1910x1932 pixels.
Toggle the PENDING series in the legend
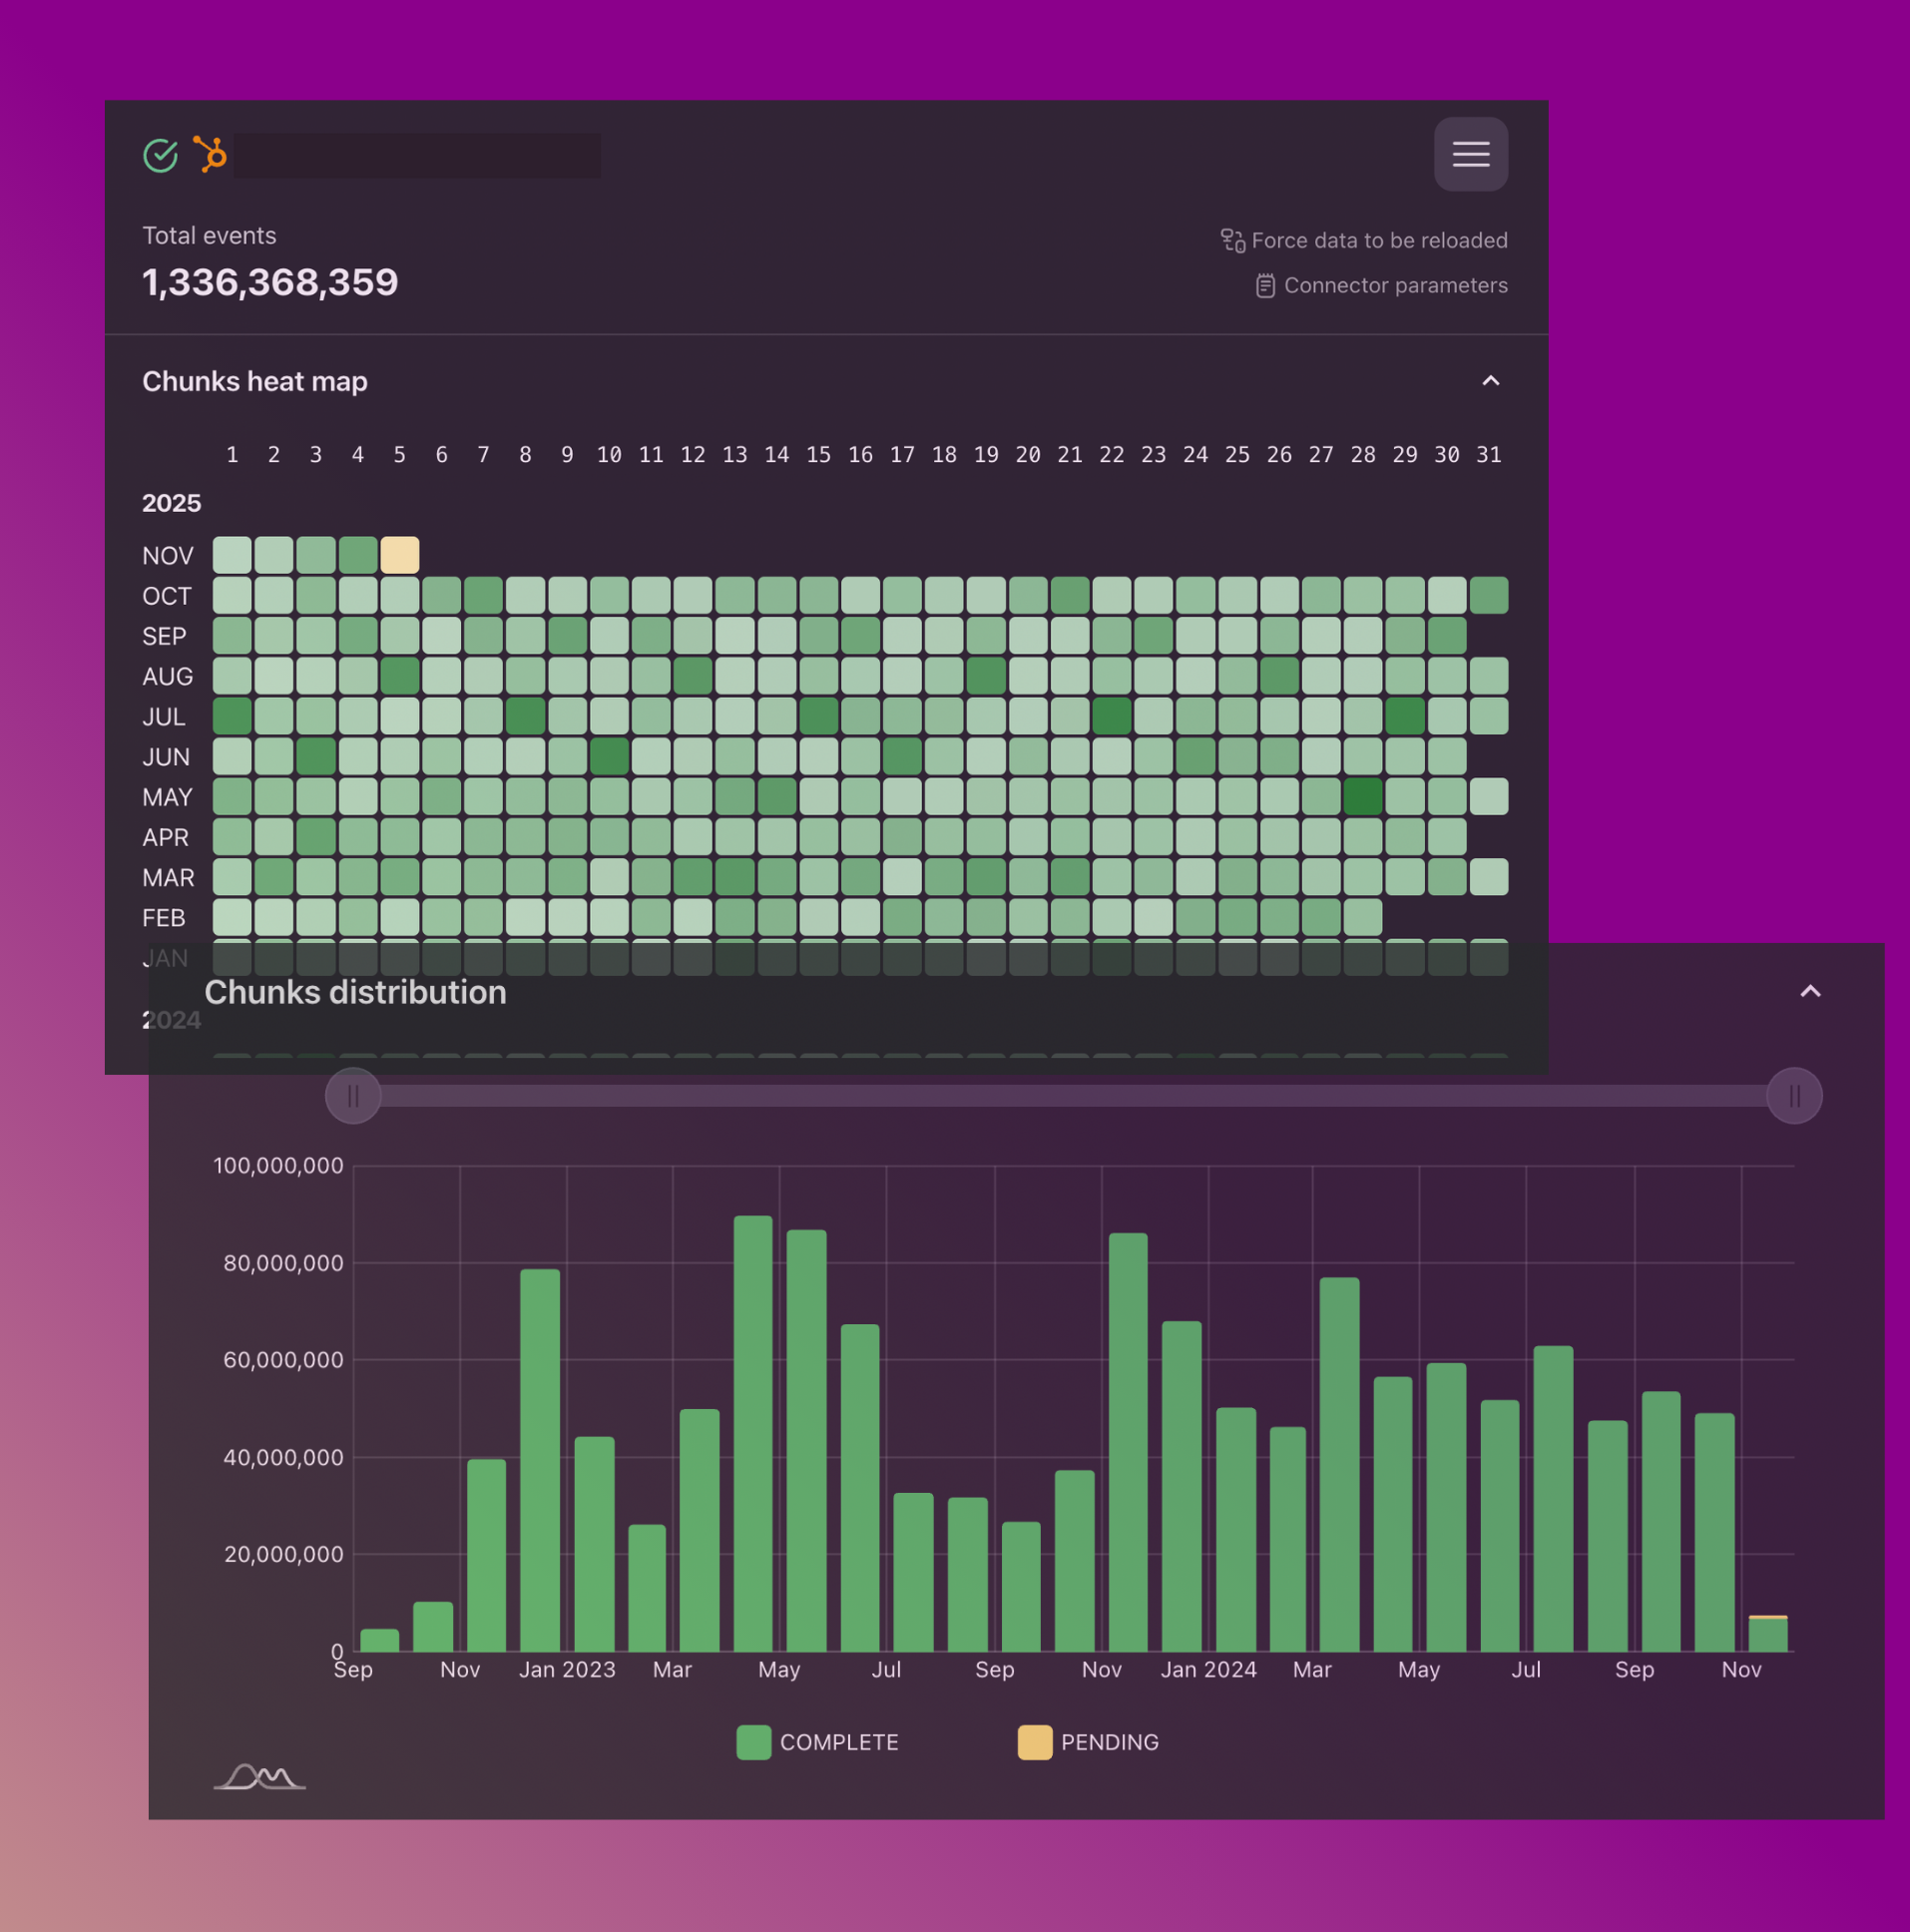[x=1088, y=1741]
